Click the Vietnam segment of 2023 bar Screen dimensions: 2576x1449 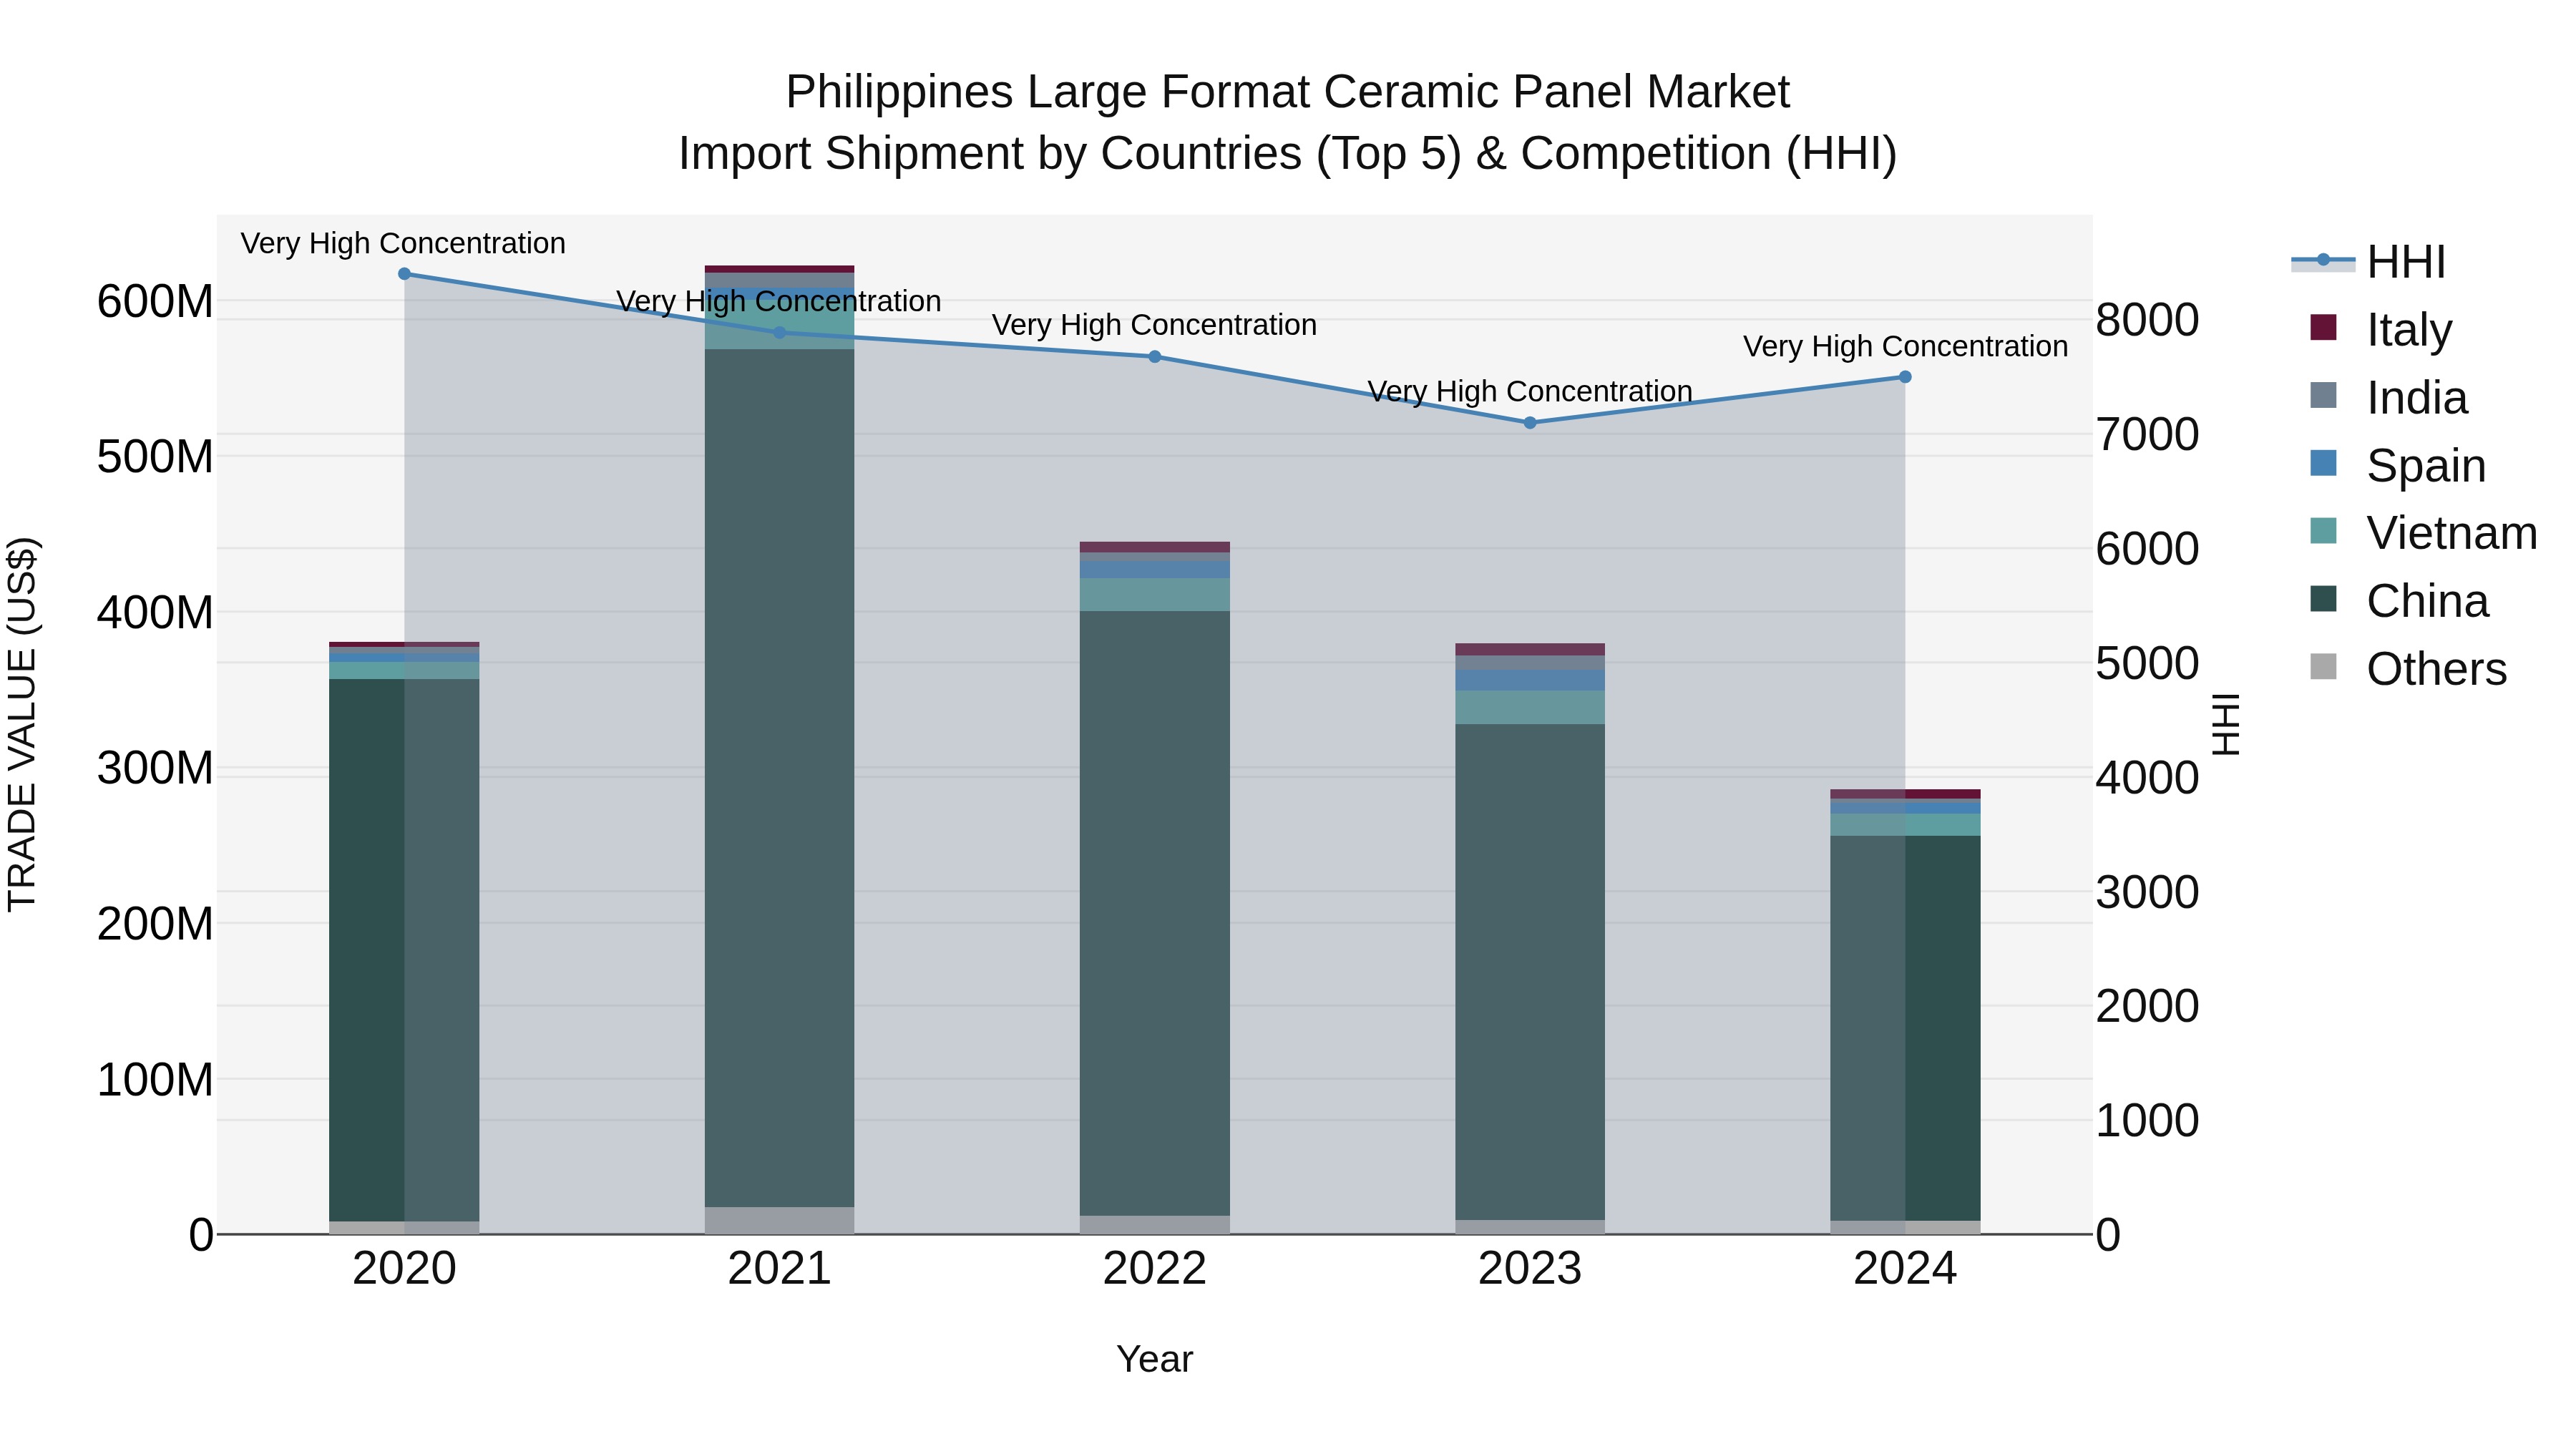(1530, 707)
